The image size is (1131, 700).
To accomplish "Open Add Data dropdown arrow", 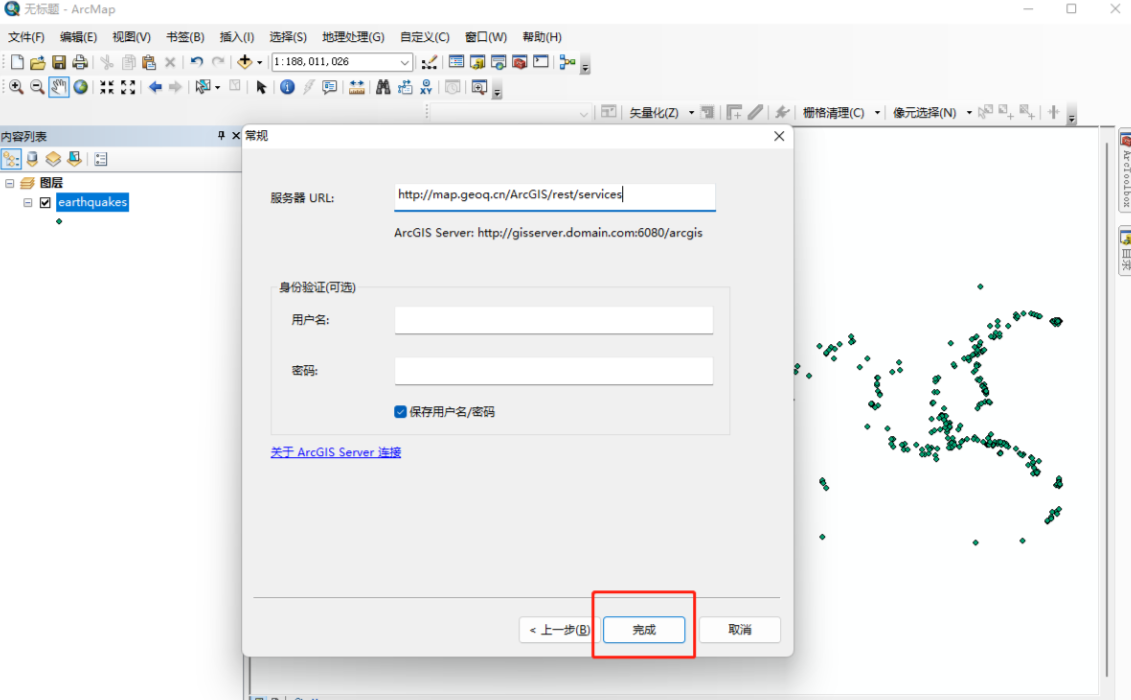I will click(260, 63).
